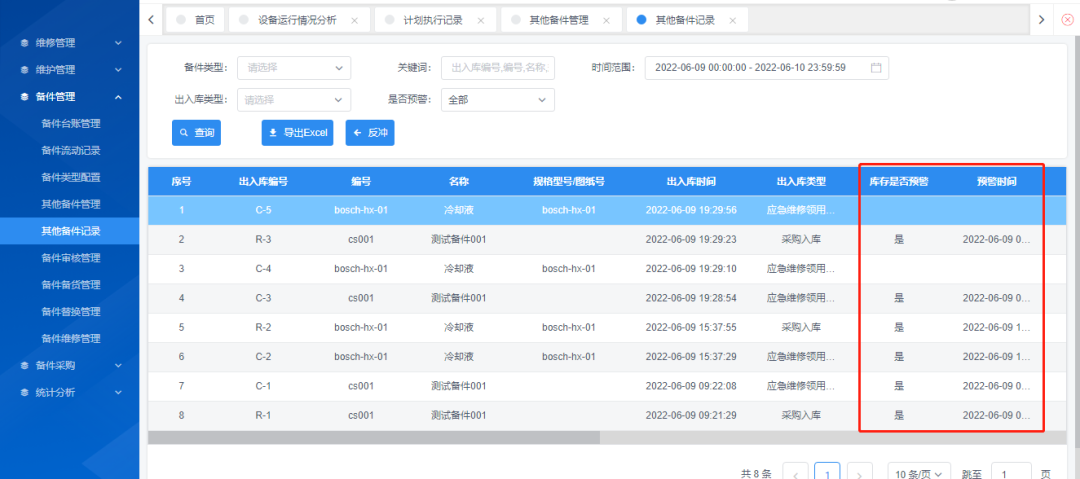
Task: Open 备件类型配置 in sidebar
Action: click(x=71, y=177)
